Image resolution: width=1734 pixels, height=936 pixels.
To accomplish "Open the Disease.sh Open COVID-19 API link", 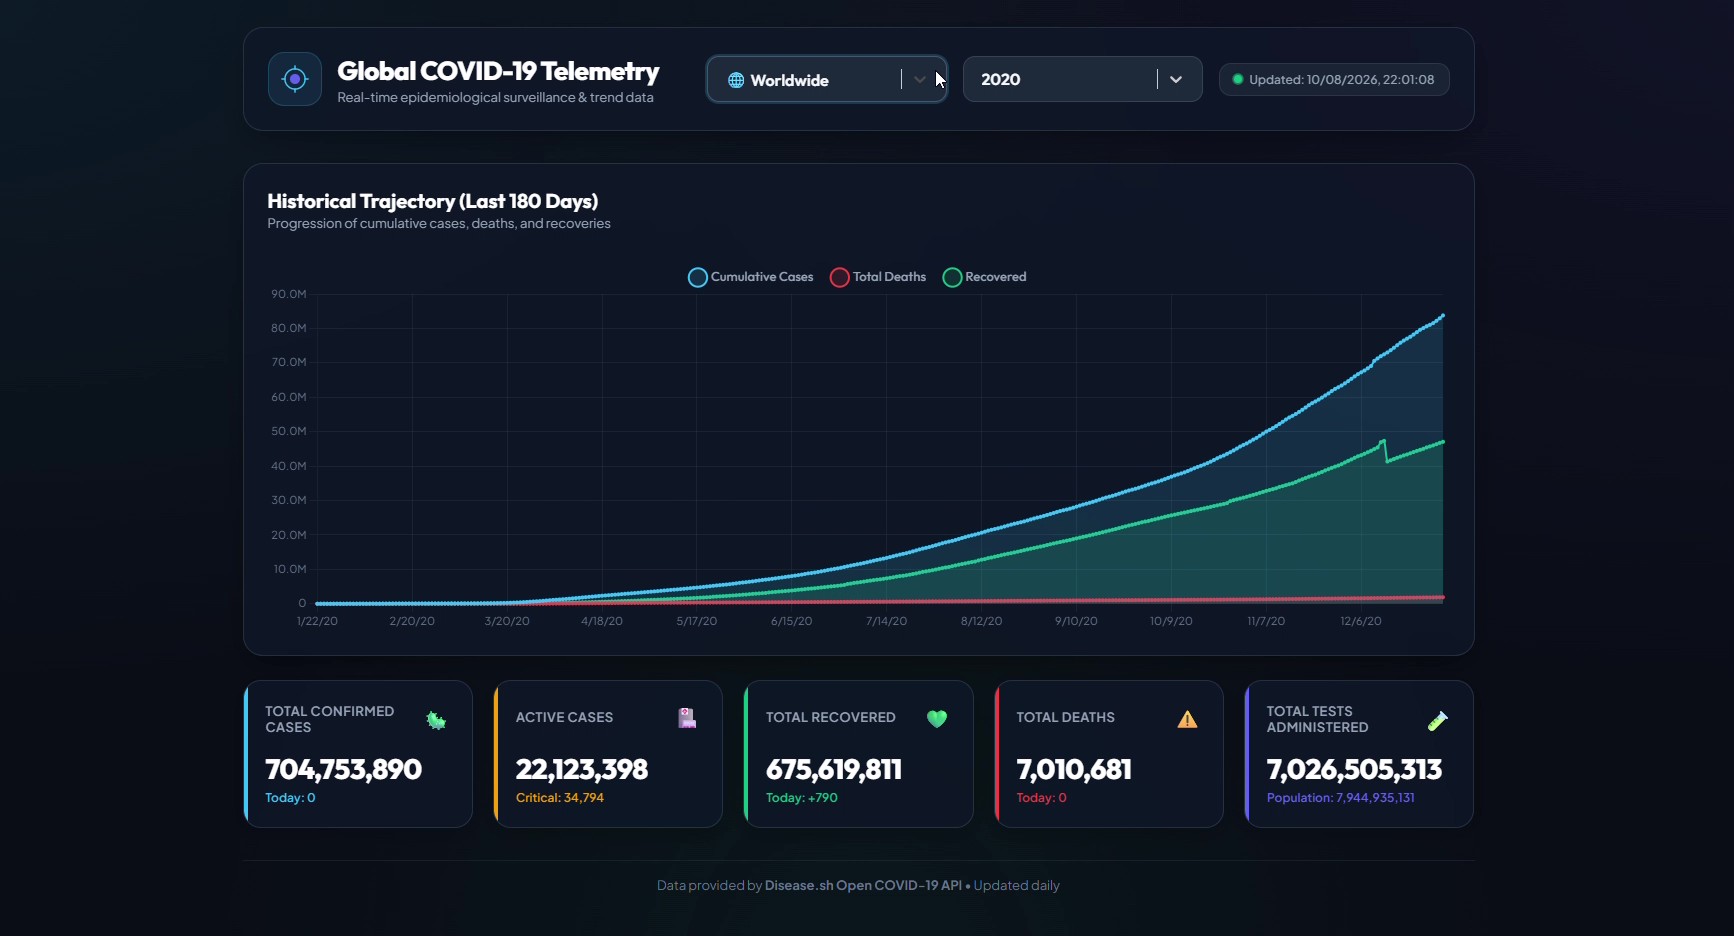I will coord(863,885).
